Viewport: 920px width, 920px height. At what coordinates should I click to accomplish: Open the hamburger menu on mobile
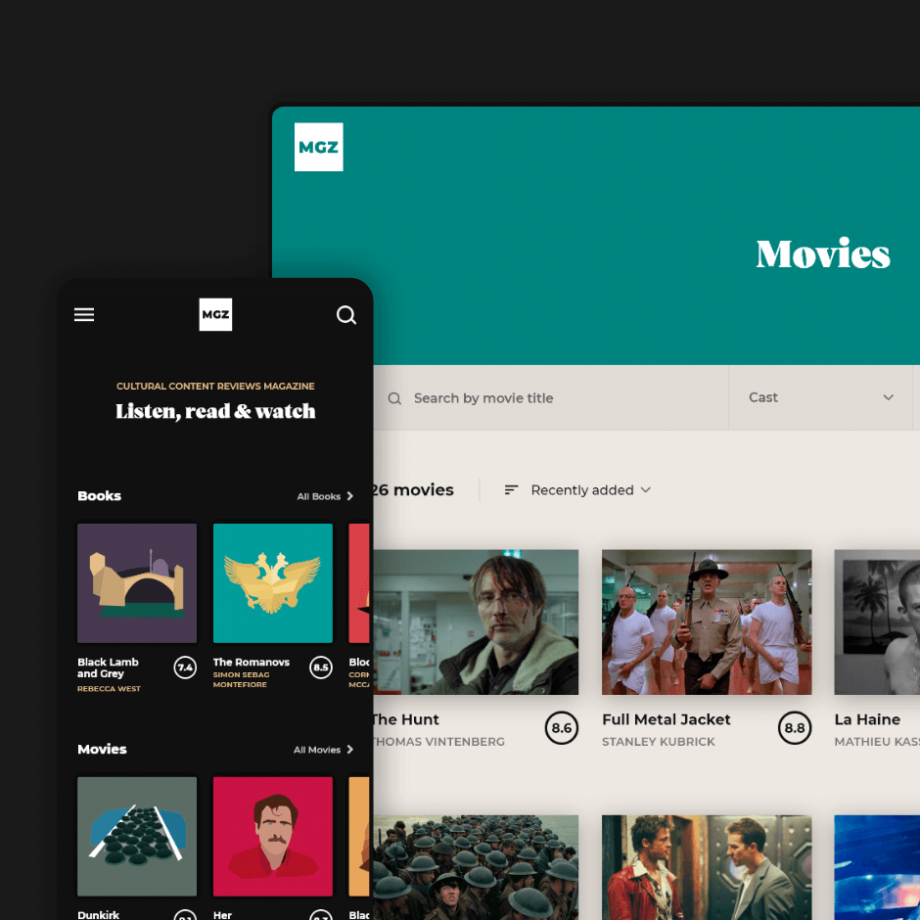click(x=84, y=315)
